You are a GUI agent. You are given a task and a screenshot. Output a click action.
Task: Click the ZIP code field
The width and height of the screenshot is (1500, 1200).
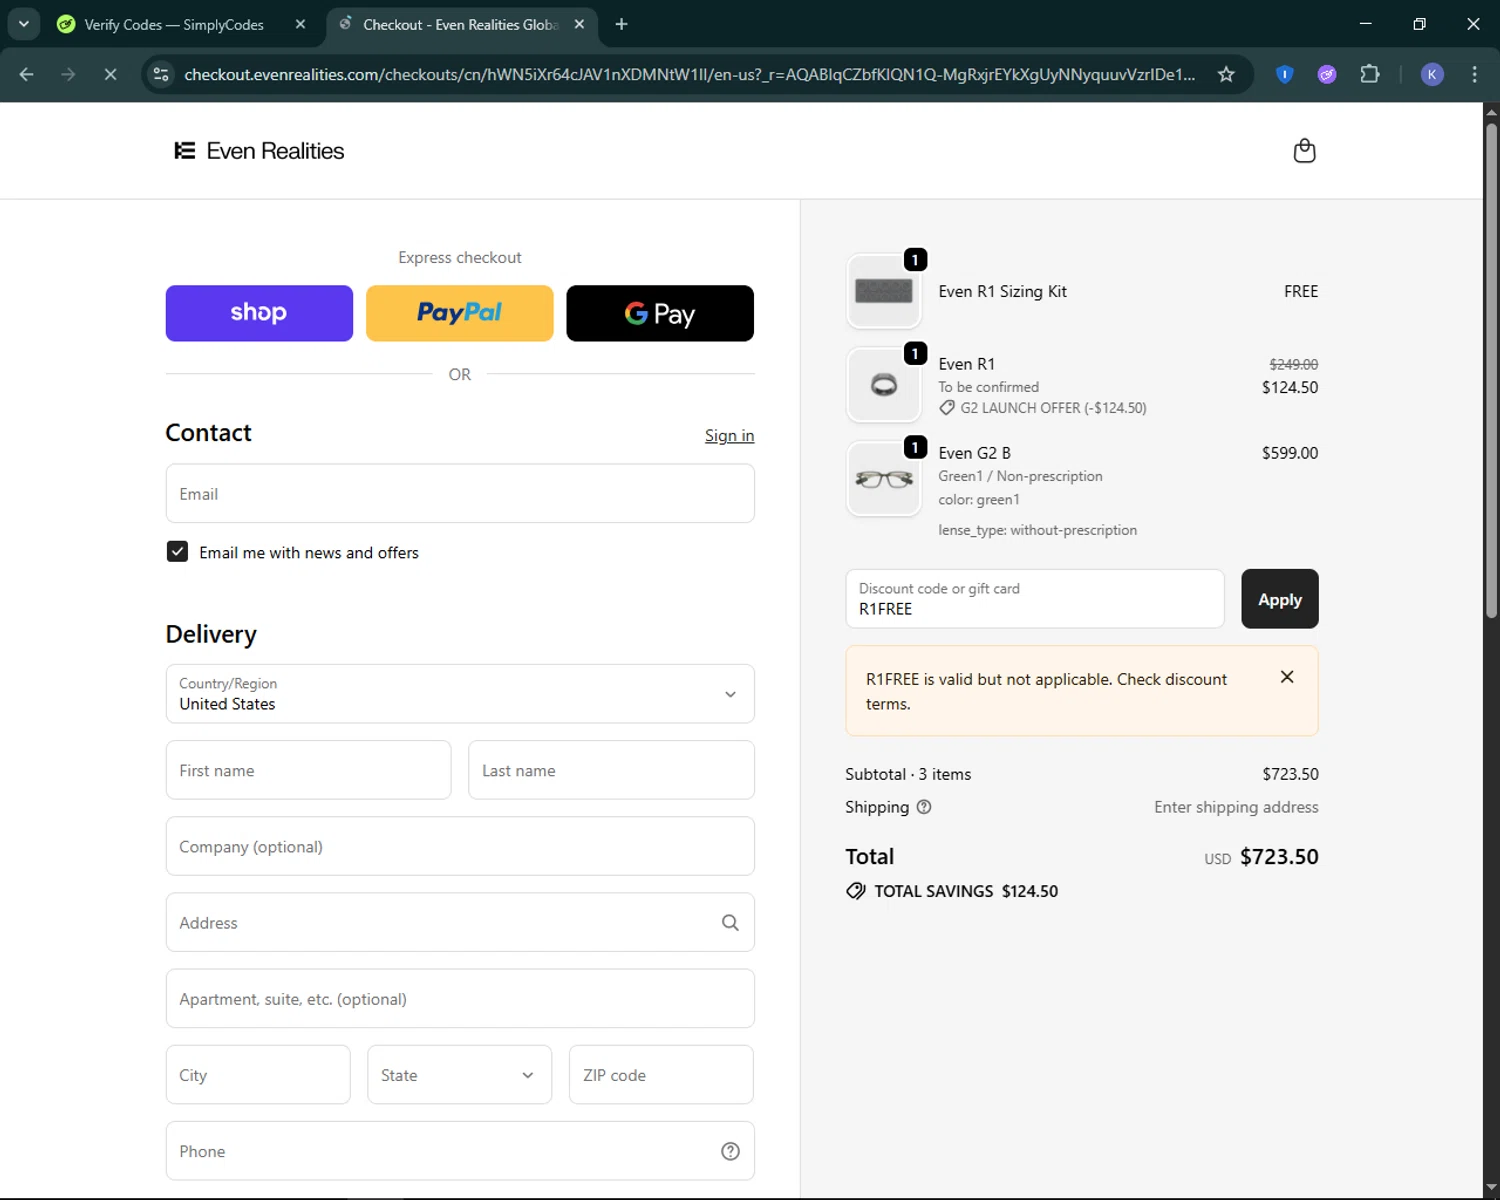click(661, 1075)
